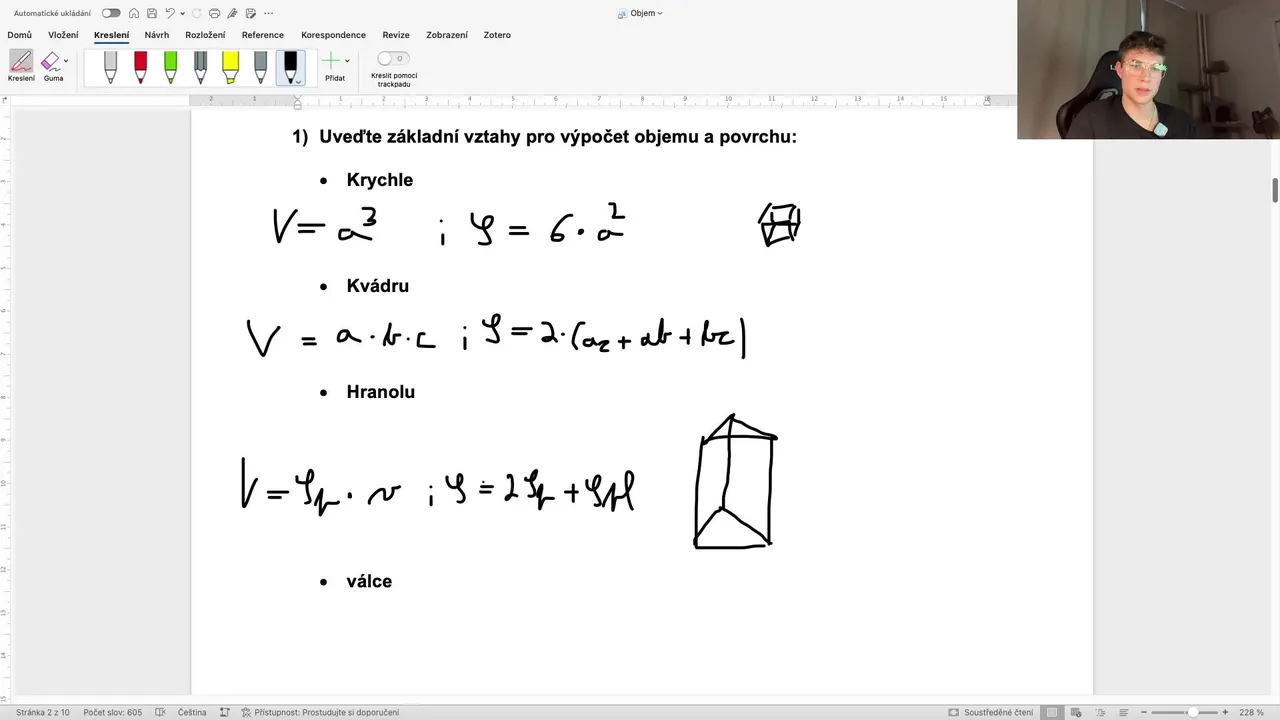
Task: Expand the undo history dropdown
Action: (182, 13)
